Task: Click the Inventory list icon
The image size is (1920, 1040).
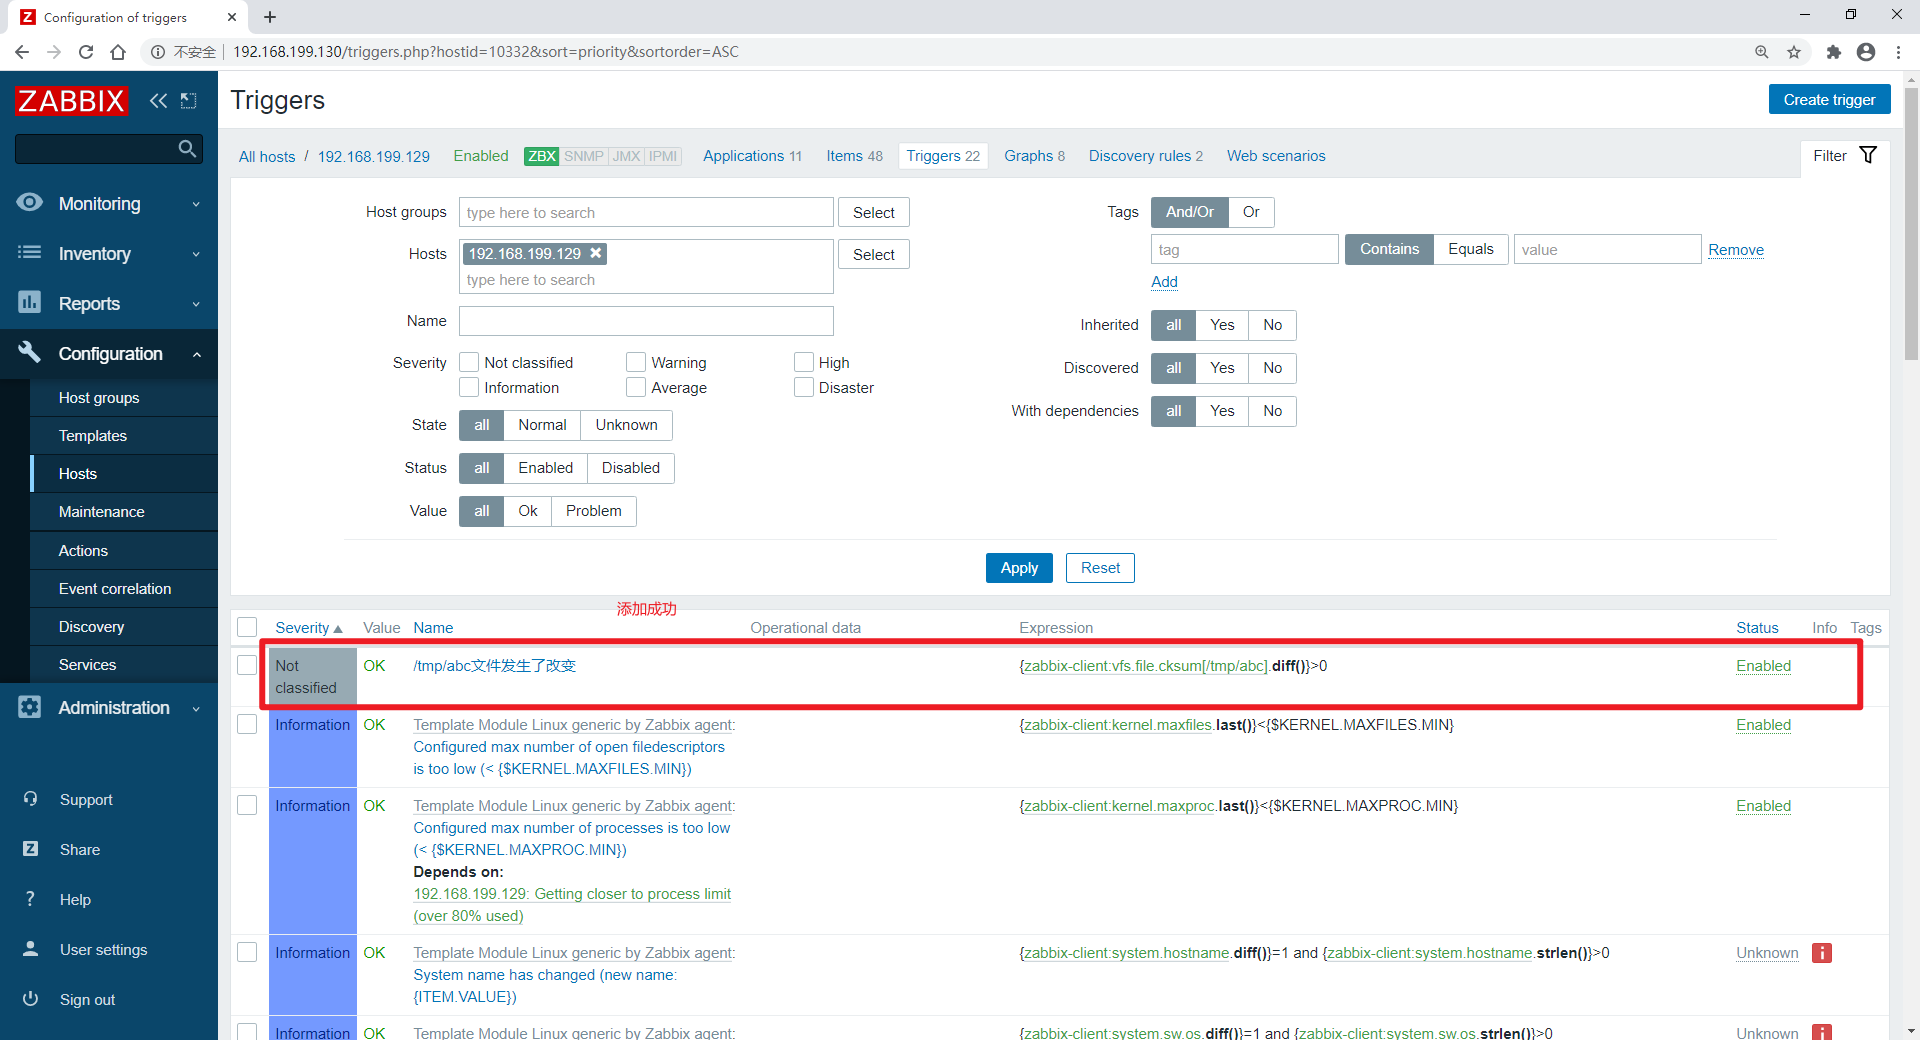Action: click(x=30, y=253)
